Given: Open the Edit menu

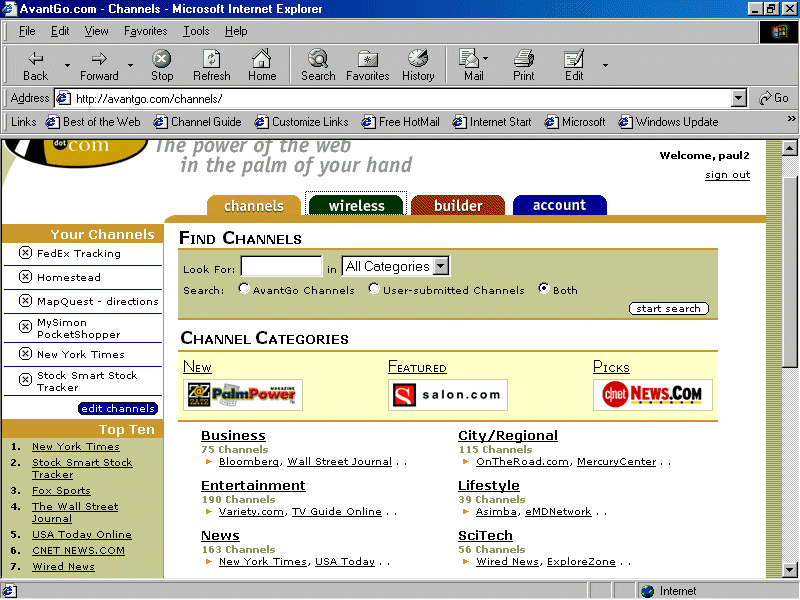Looking at the screenshot, I should (60, 31).
